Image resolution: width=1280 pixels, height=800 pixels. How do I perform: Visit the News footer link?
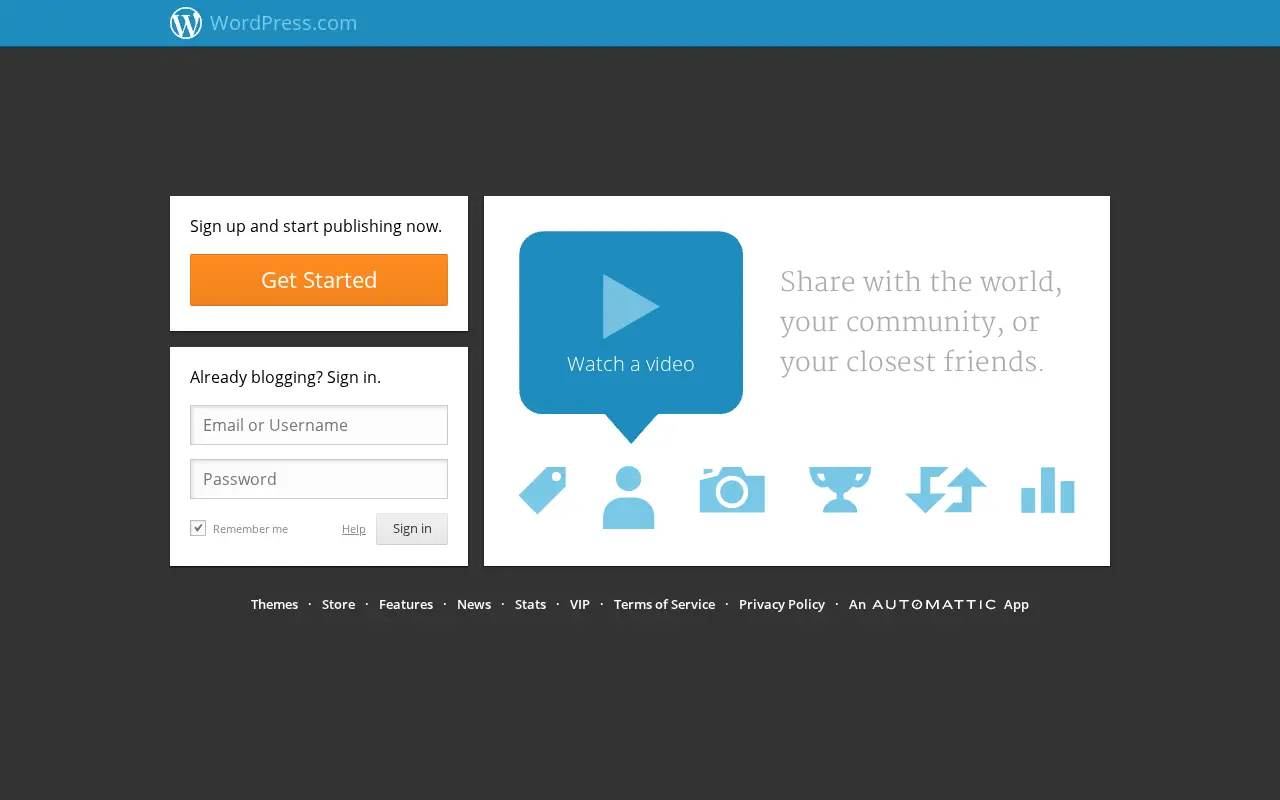pos(474,604)
